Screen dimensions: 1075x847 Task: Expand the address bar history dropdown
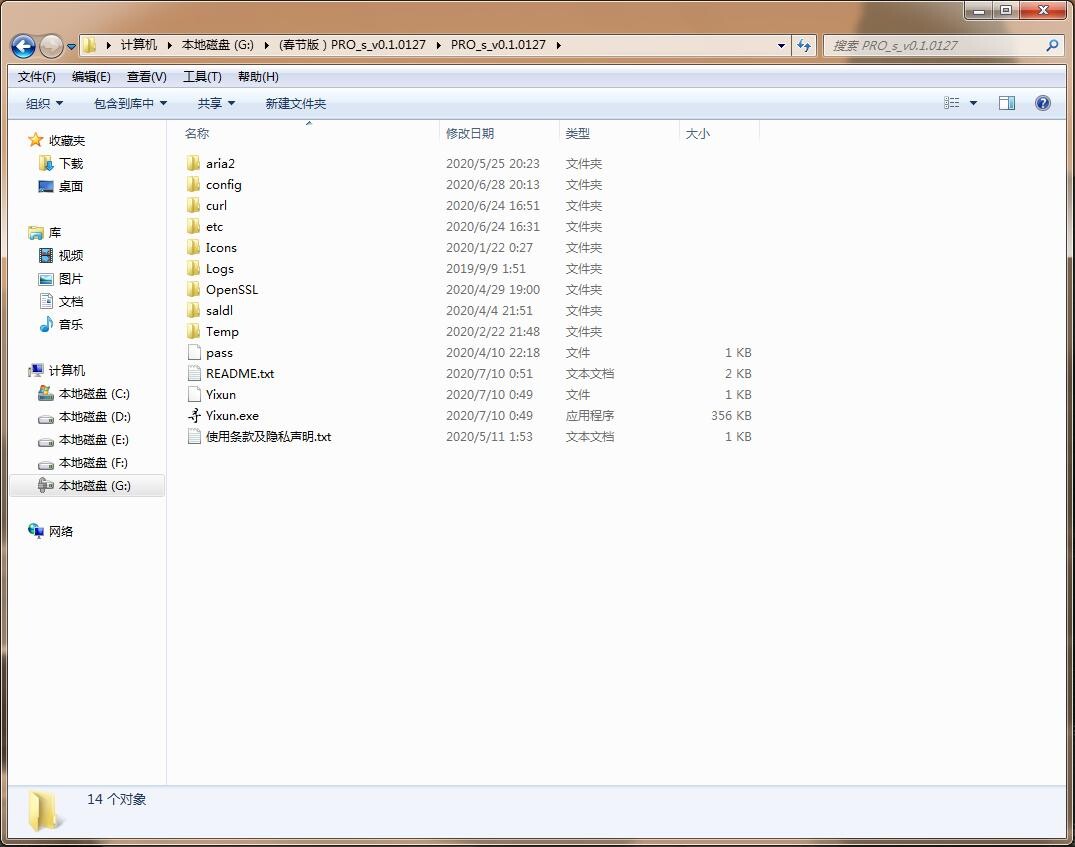(781, 45)
